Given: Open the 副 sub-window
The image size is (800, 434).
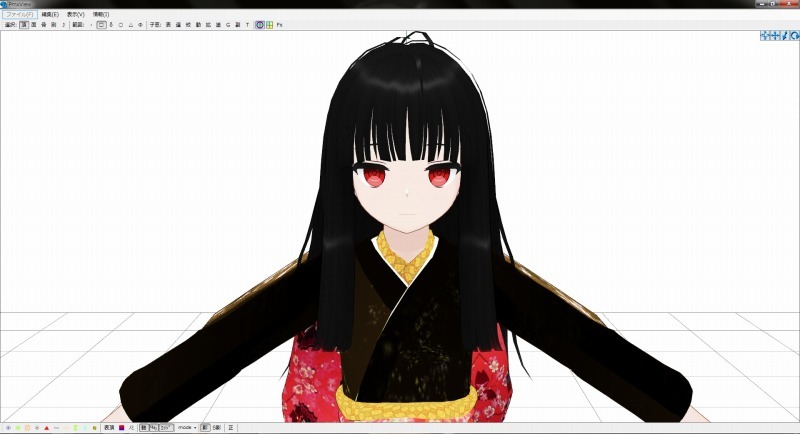Looking at the screenshot, I should (238, 24).
